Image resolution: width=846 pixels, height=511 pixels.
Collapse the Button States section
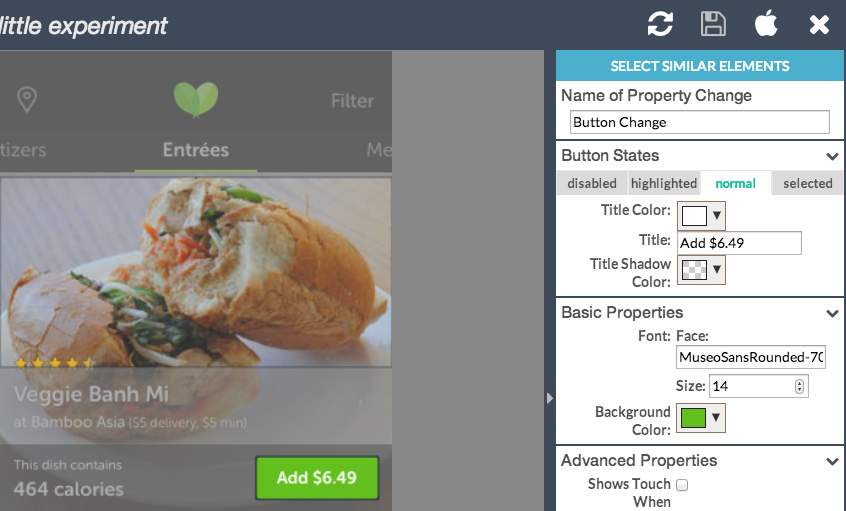(x=832, y=156)
